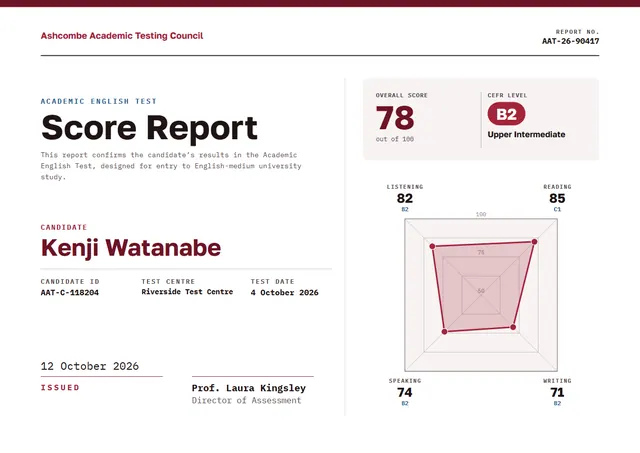The height and width of the screenshot is (453, 640).
Task: Click the Ashcombe Academic Testing Council heading
Action: click(x=122, y=36)
